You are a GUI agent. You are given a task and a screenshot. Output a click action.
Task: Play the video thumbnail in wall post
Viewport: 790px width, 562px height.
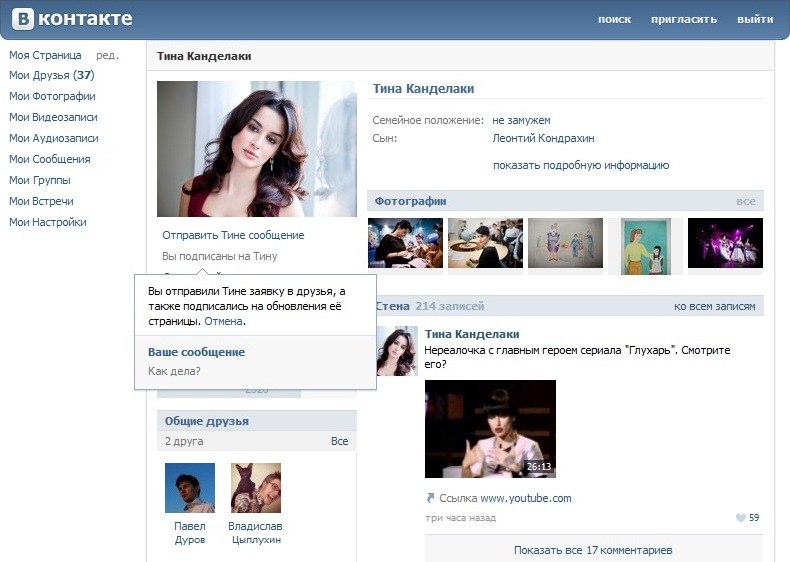click(x=490, y=428)
